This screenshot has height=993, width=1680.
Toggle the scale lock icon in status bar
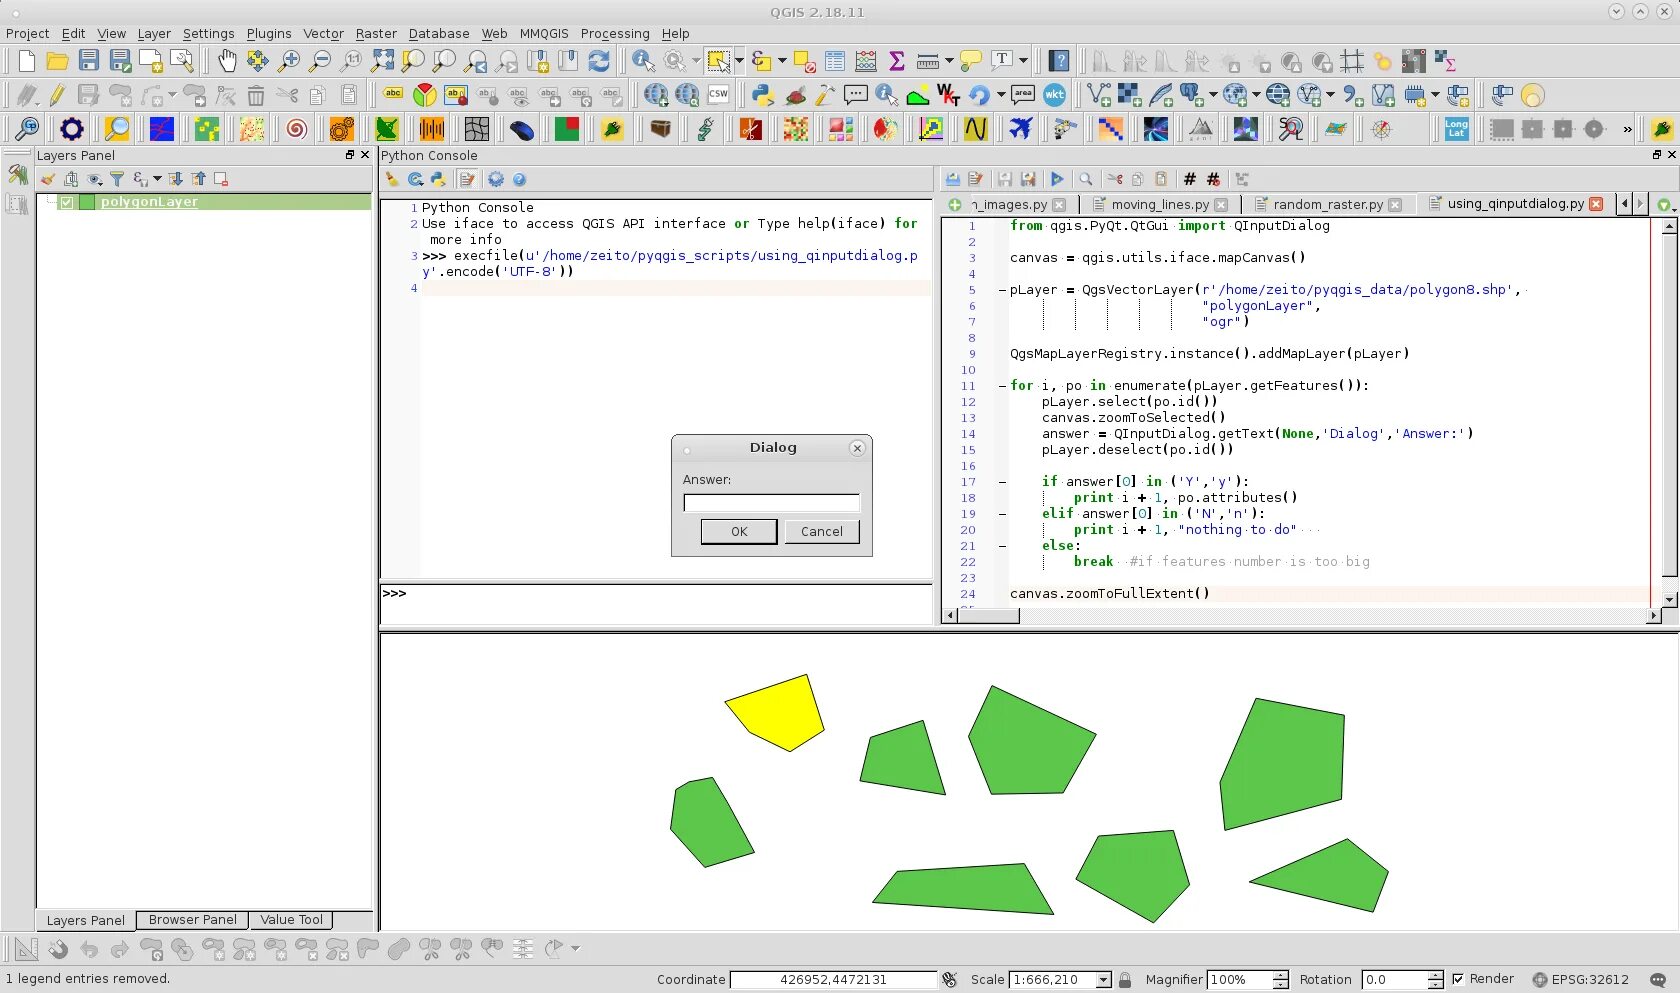click(1125, 980)
